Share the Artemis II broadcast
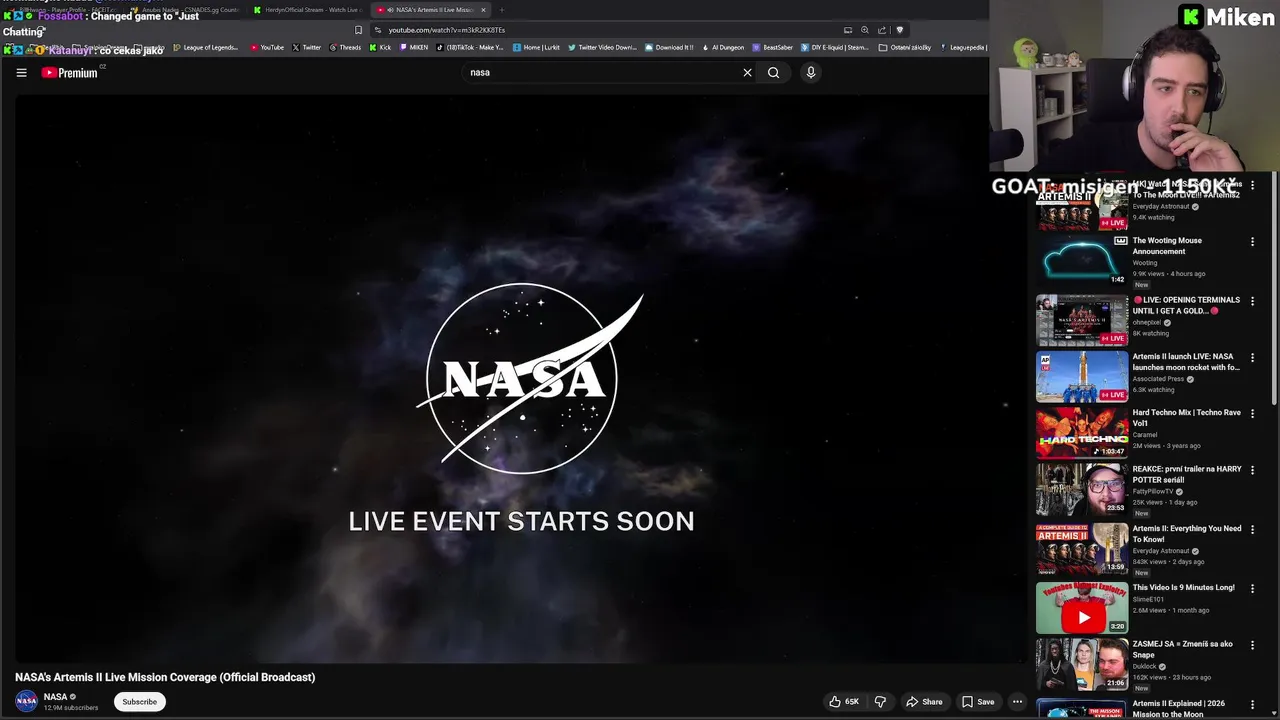This screenshot has height=720, width=1280. 924,702
